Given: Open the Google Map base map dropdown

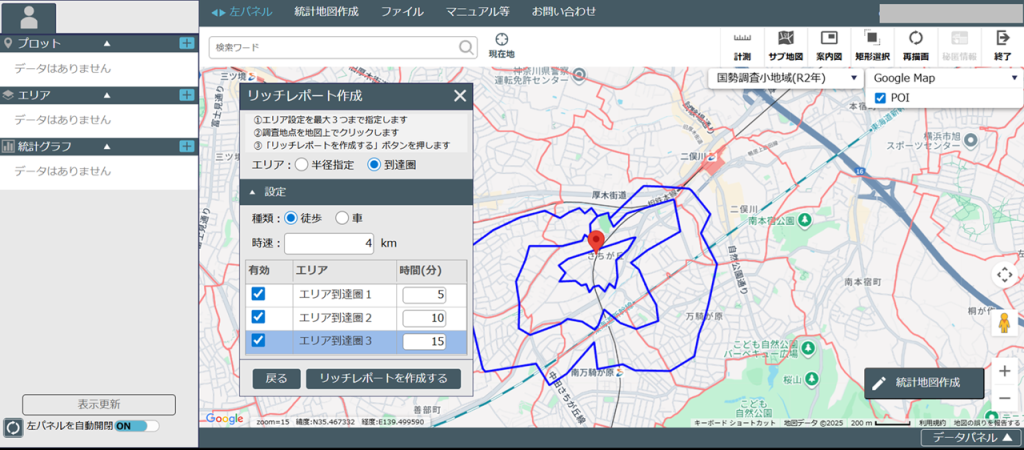Looking at the screenshot, I should click(x=944, y=78).
